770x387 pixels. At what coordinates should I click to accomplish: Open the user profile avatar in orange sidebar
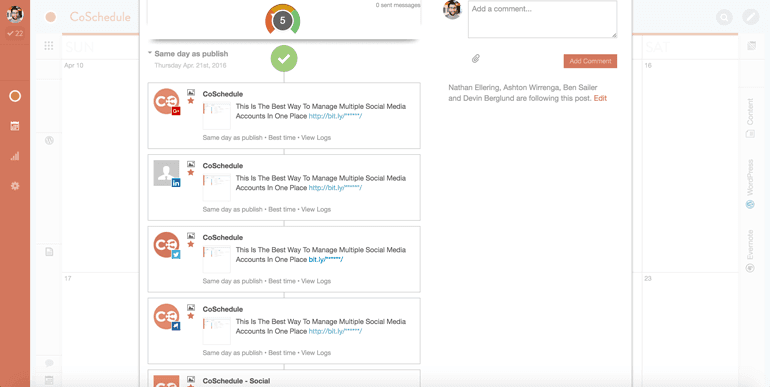15,14
